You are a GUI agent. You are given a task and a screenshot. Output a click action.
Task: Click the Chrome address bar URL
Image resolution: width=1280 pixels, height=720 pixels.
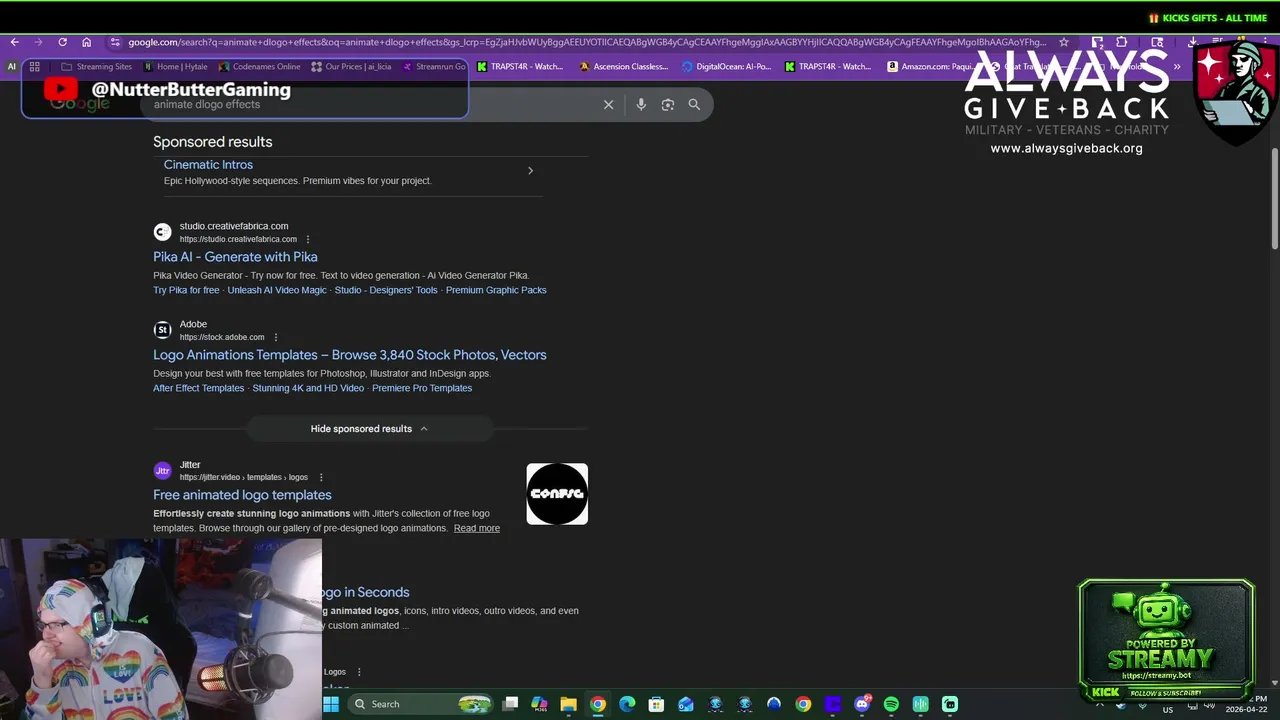tap(586, 42)
